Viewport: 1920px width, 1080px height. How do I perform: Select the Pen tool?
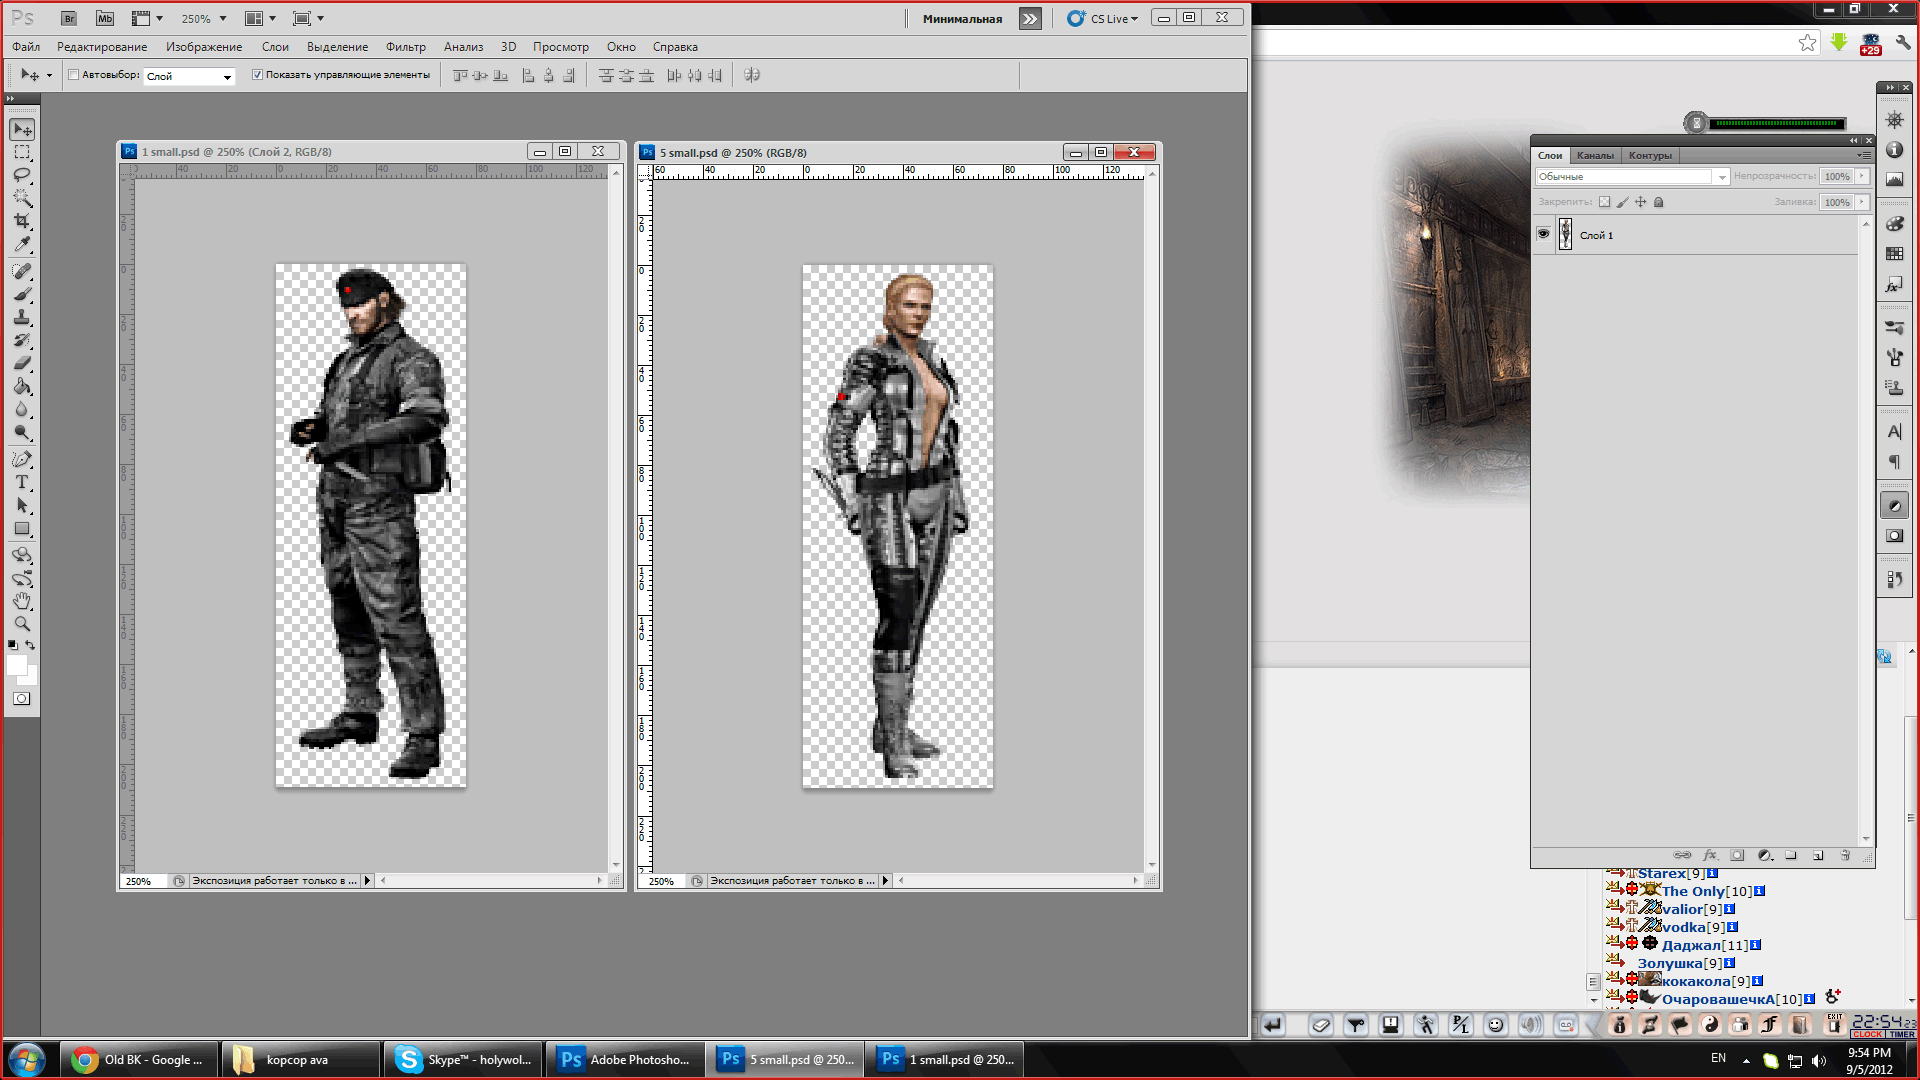(22, 459)
